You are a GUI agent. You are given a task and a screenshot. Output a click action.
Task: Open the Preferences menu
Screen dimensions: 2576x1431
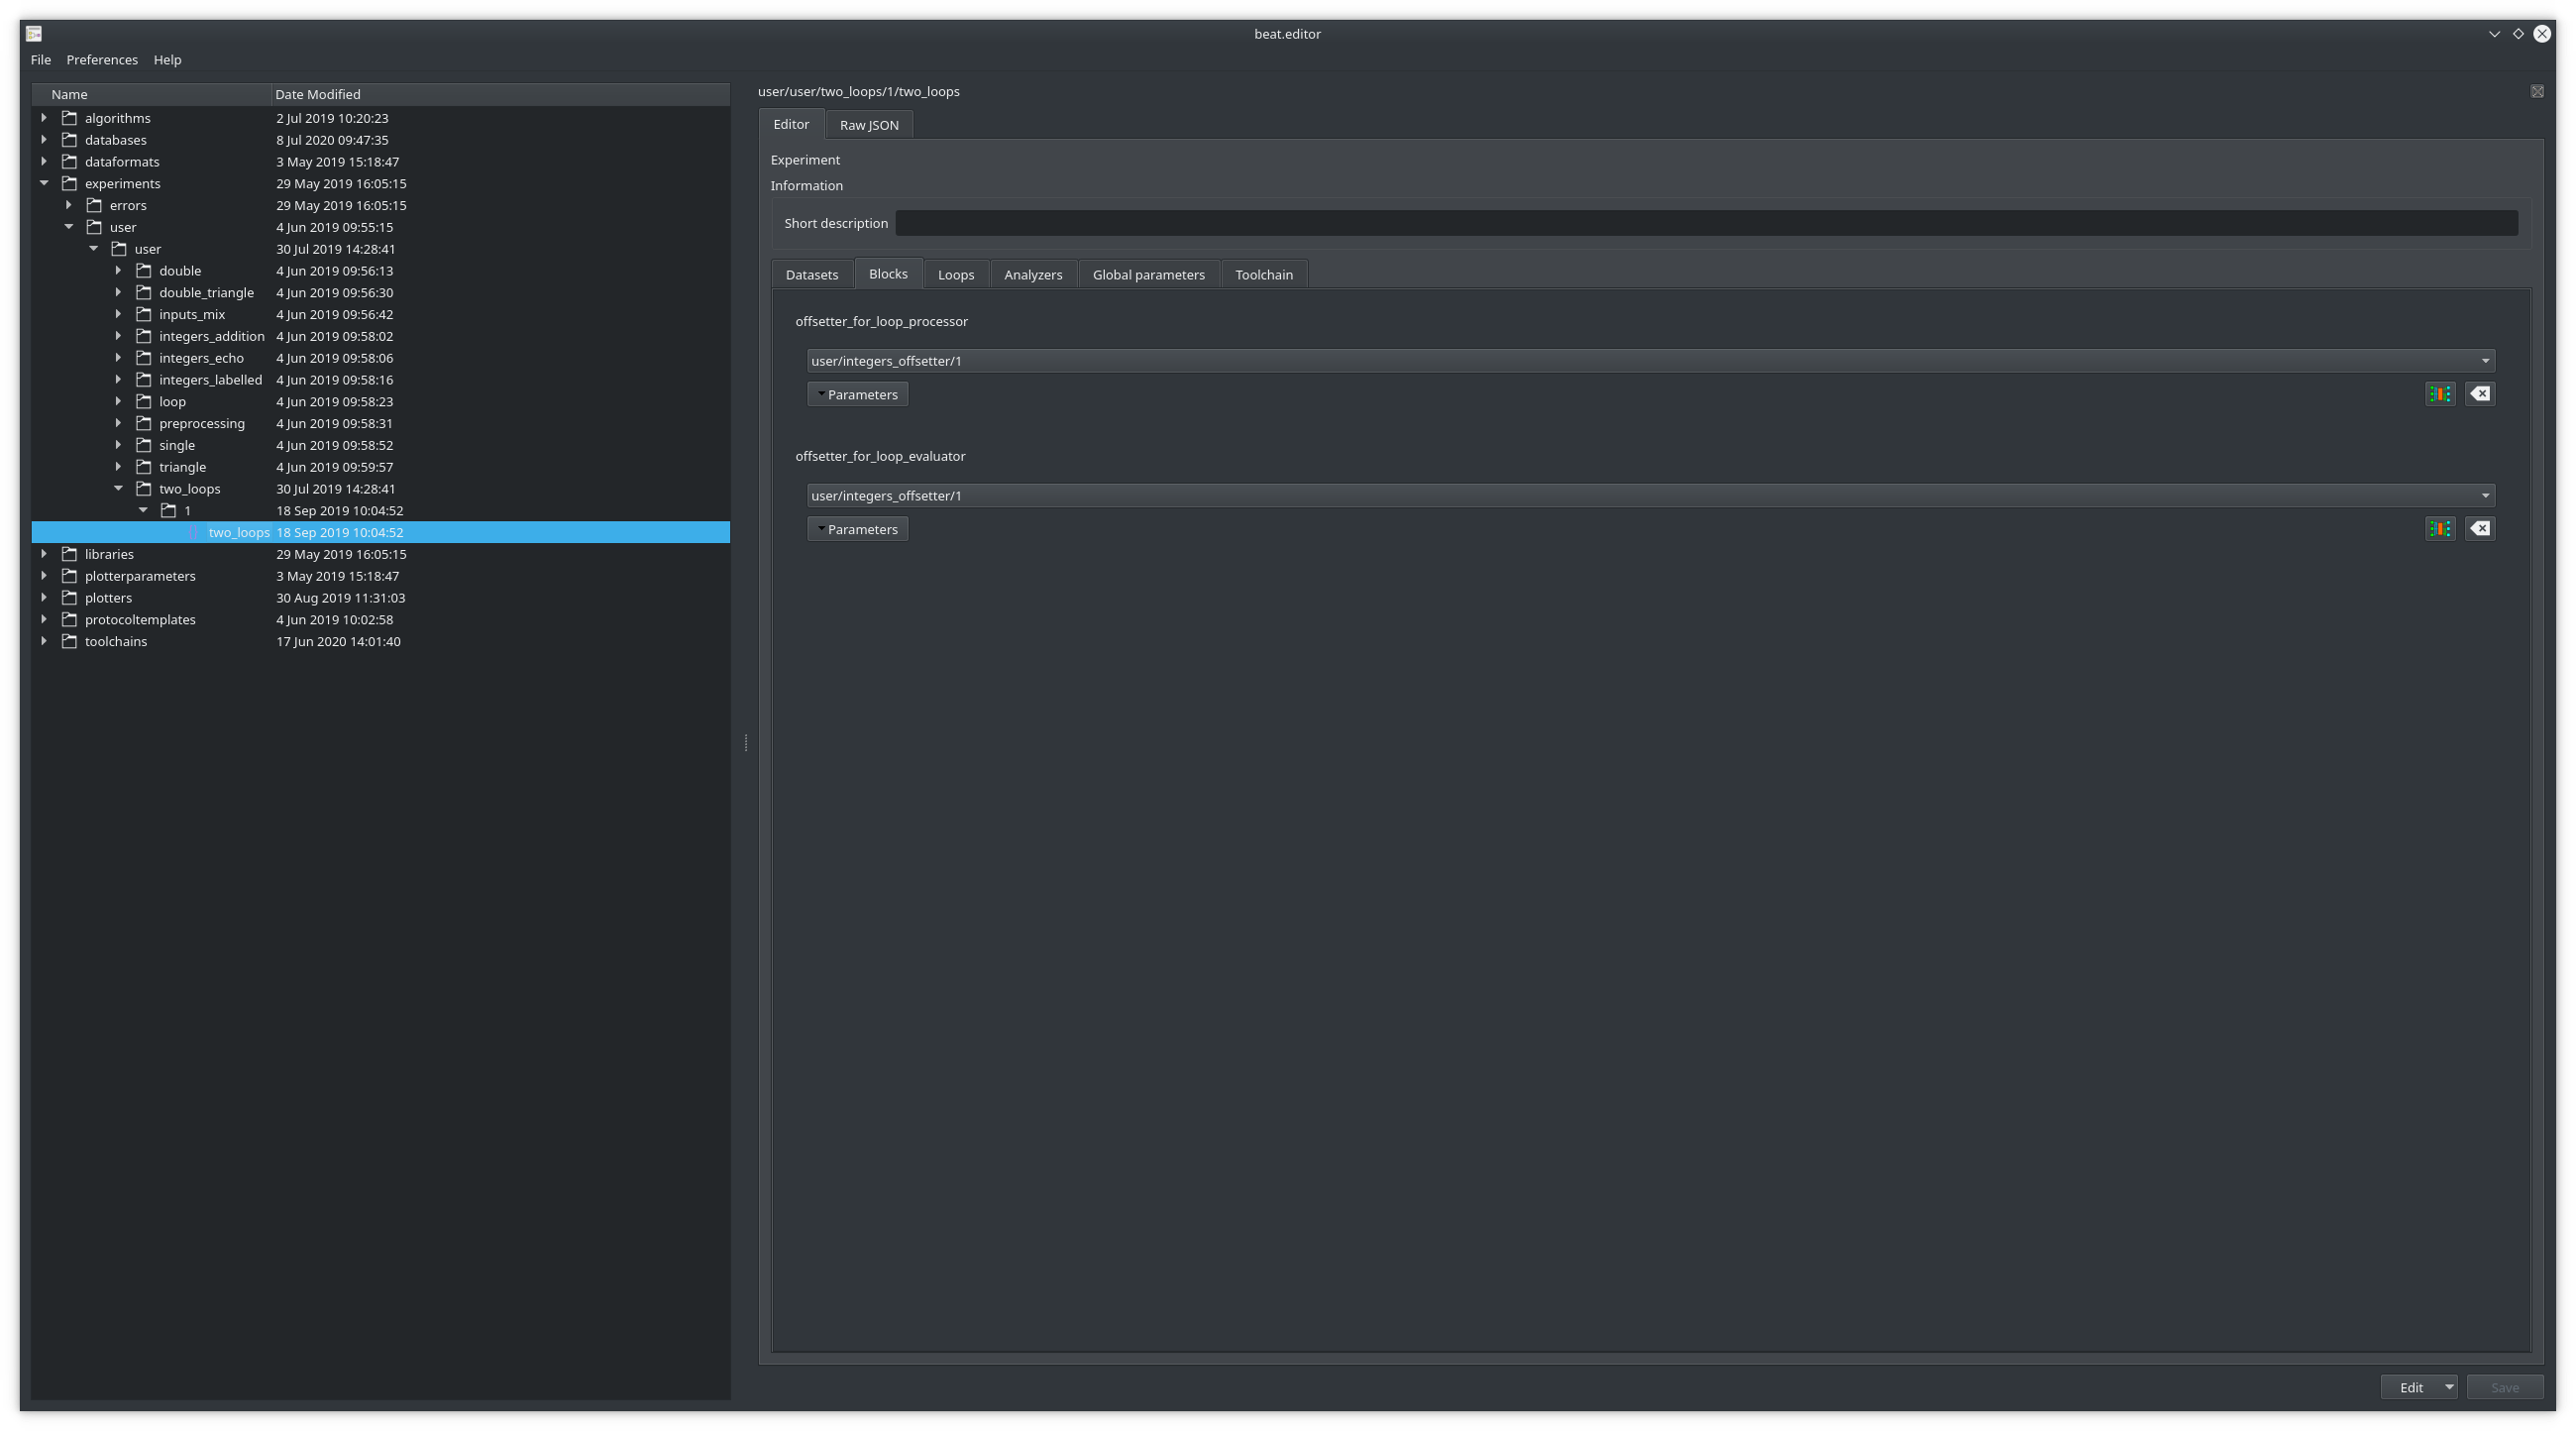pos(102,59)
